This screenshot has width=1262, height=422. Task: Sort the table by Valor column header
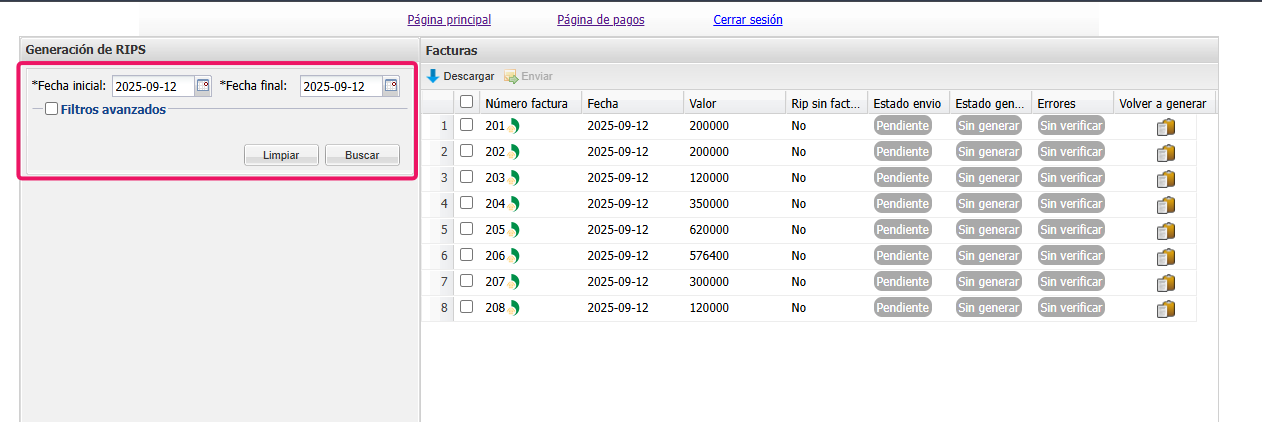[x=703, y=103]
